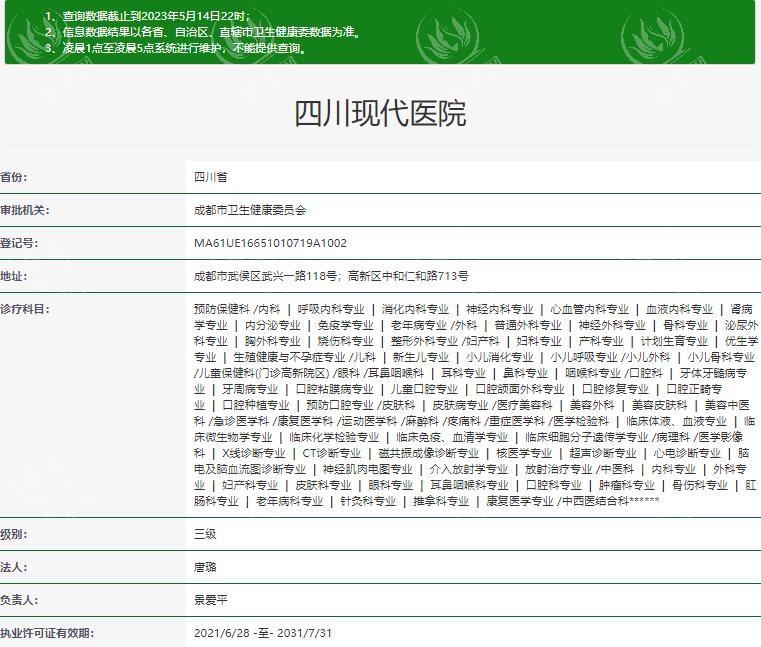Select the province value 四川省
The width and height of the screenshot is (761, 647).
[211, 177]
